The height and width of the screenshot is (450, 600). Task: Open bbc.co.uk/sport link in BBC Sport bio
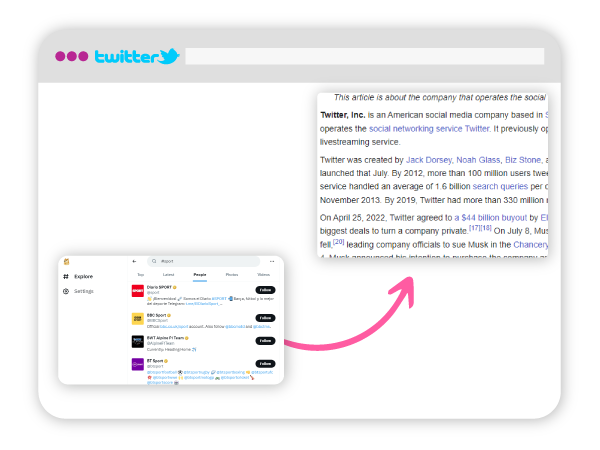click(x=174, y=326)
